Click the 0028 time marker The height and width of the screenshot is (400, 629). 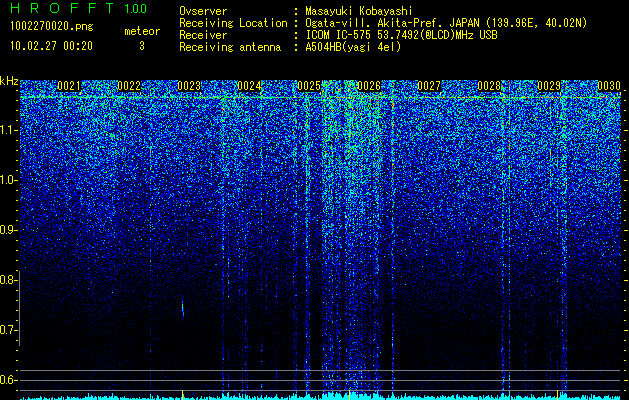489,86
